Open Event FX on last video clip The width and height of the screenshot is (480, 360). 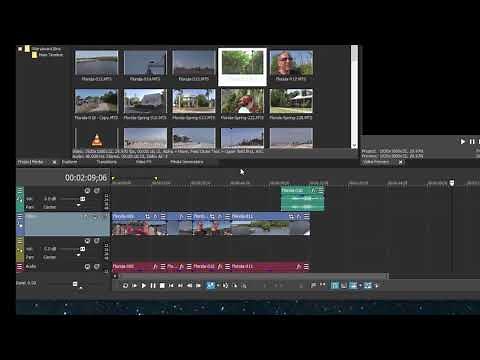click(299, 217)
